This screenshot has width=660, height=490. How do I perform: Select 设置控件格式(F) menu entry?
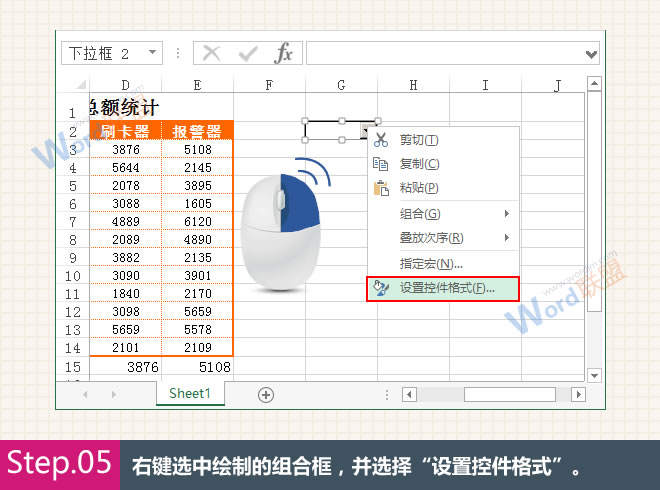[x=446, y=288]
